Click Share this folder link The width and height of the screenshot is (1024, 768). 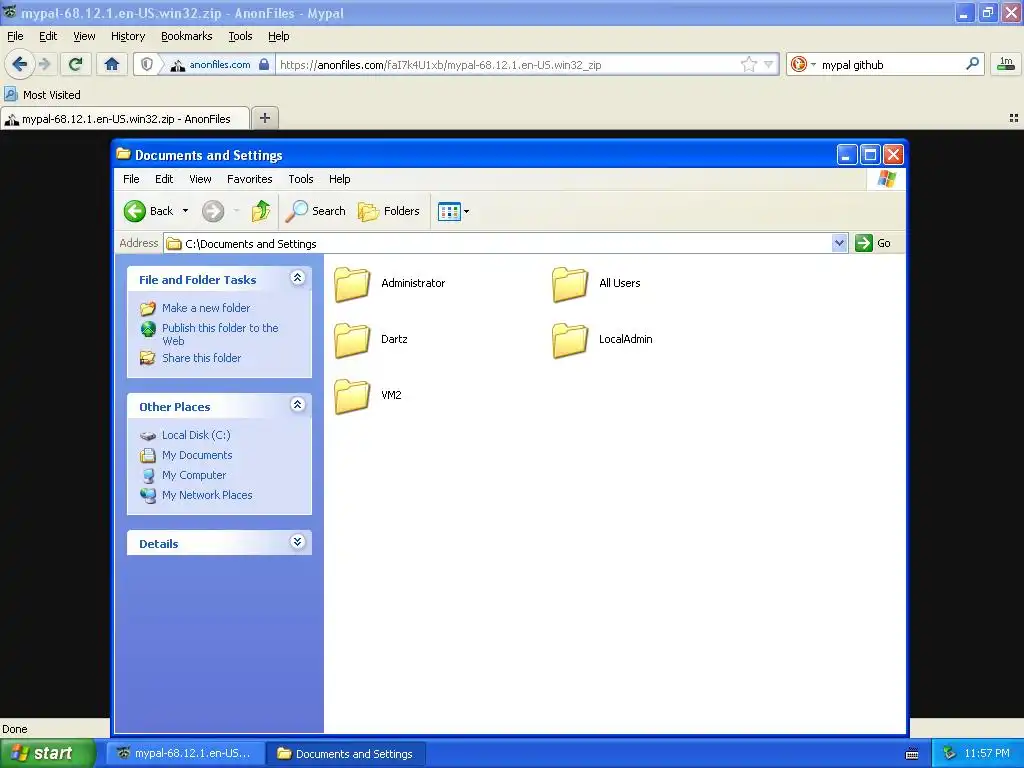point(201,358)
